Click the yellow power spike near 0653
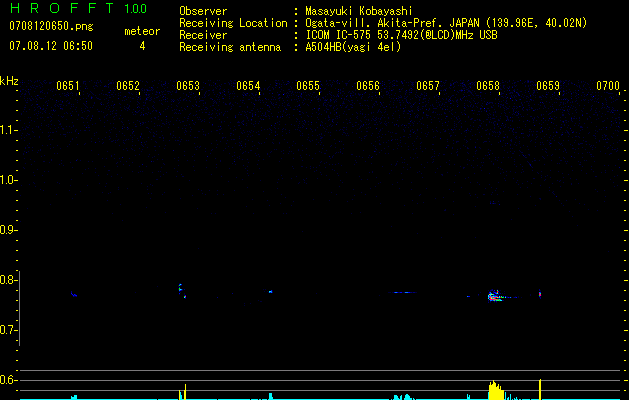Image resolution: width=629 pixels, height=400 pixels. point(185,392)
